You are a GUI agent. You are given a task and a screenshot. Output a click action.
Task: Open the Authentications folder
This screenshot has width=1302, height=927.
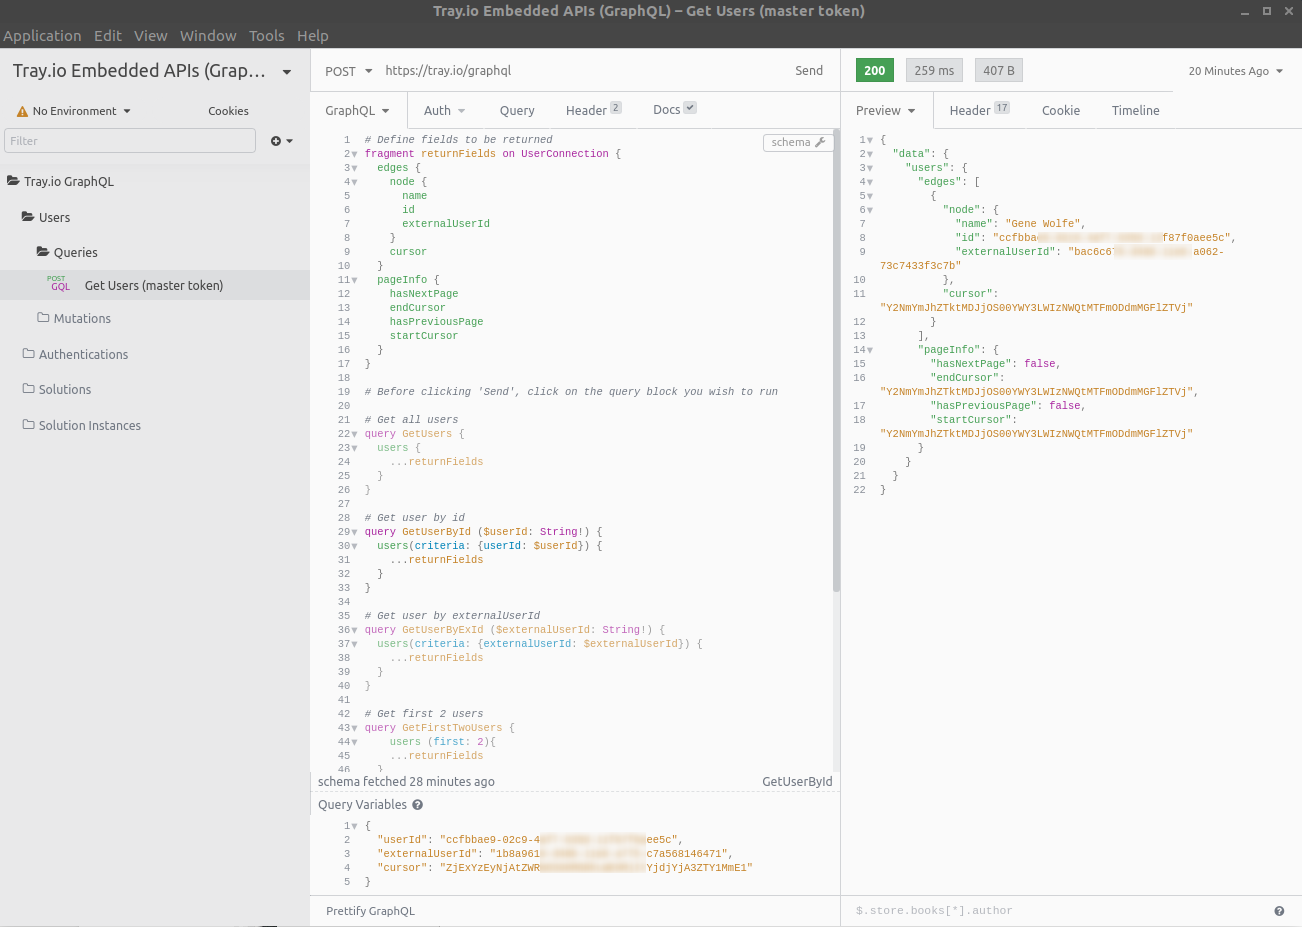coord(83,355)
